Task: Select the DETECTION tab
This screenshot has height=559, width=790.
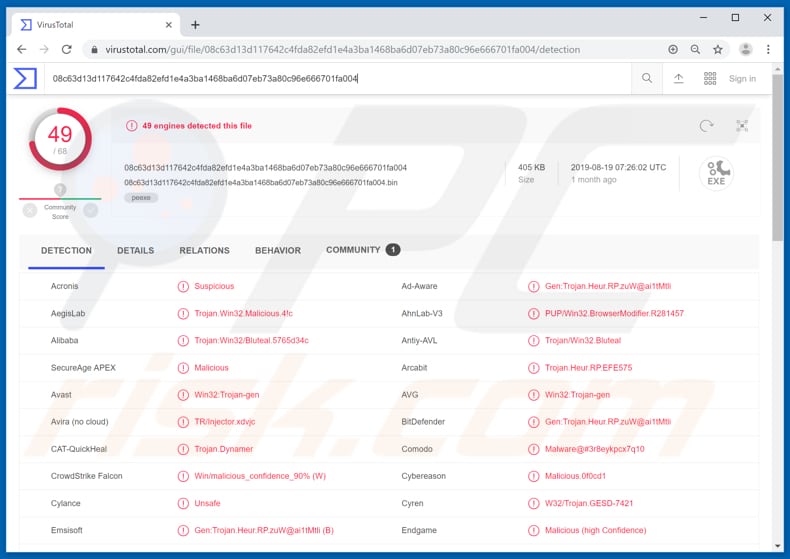Action: coord(67,250)
